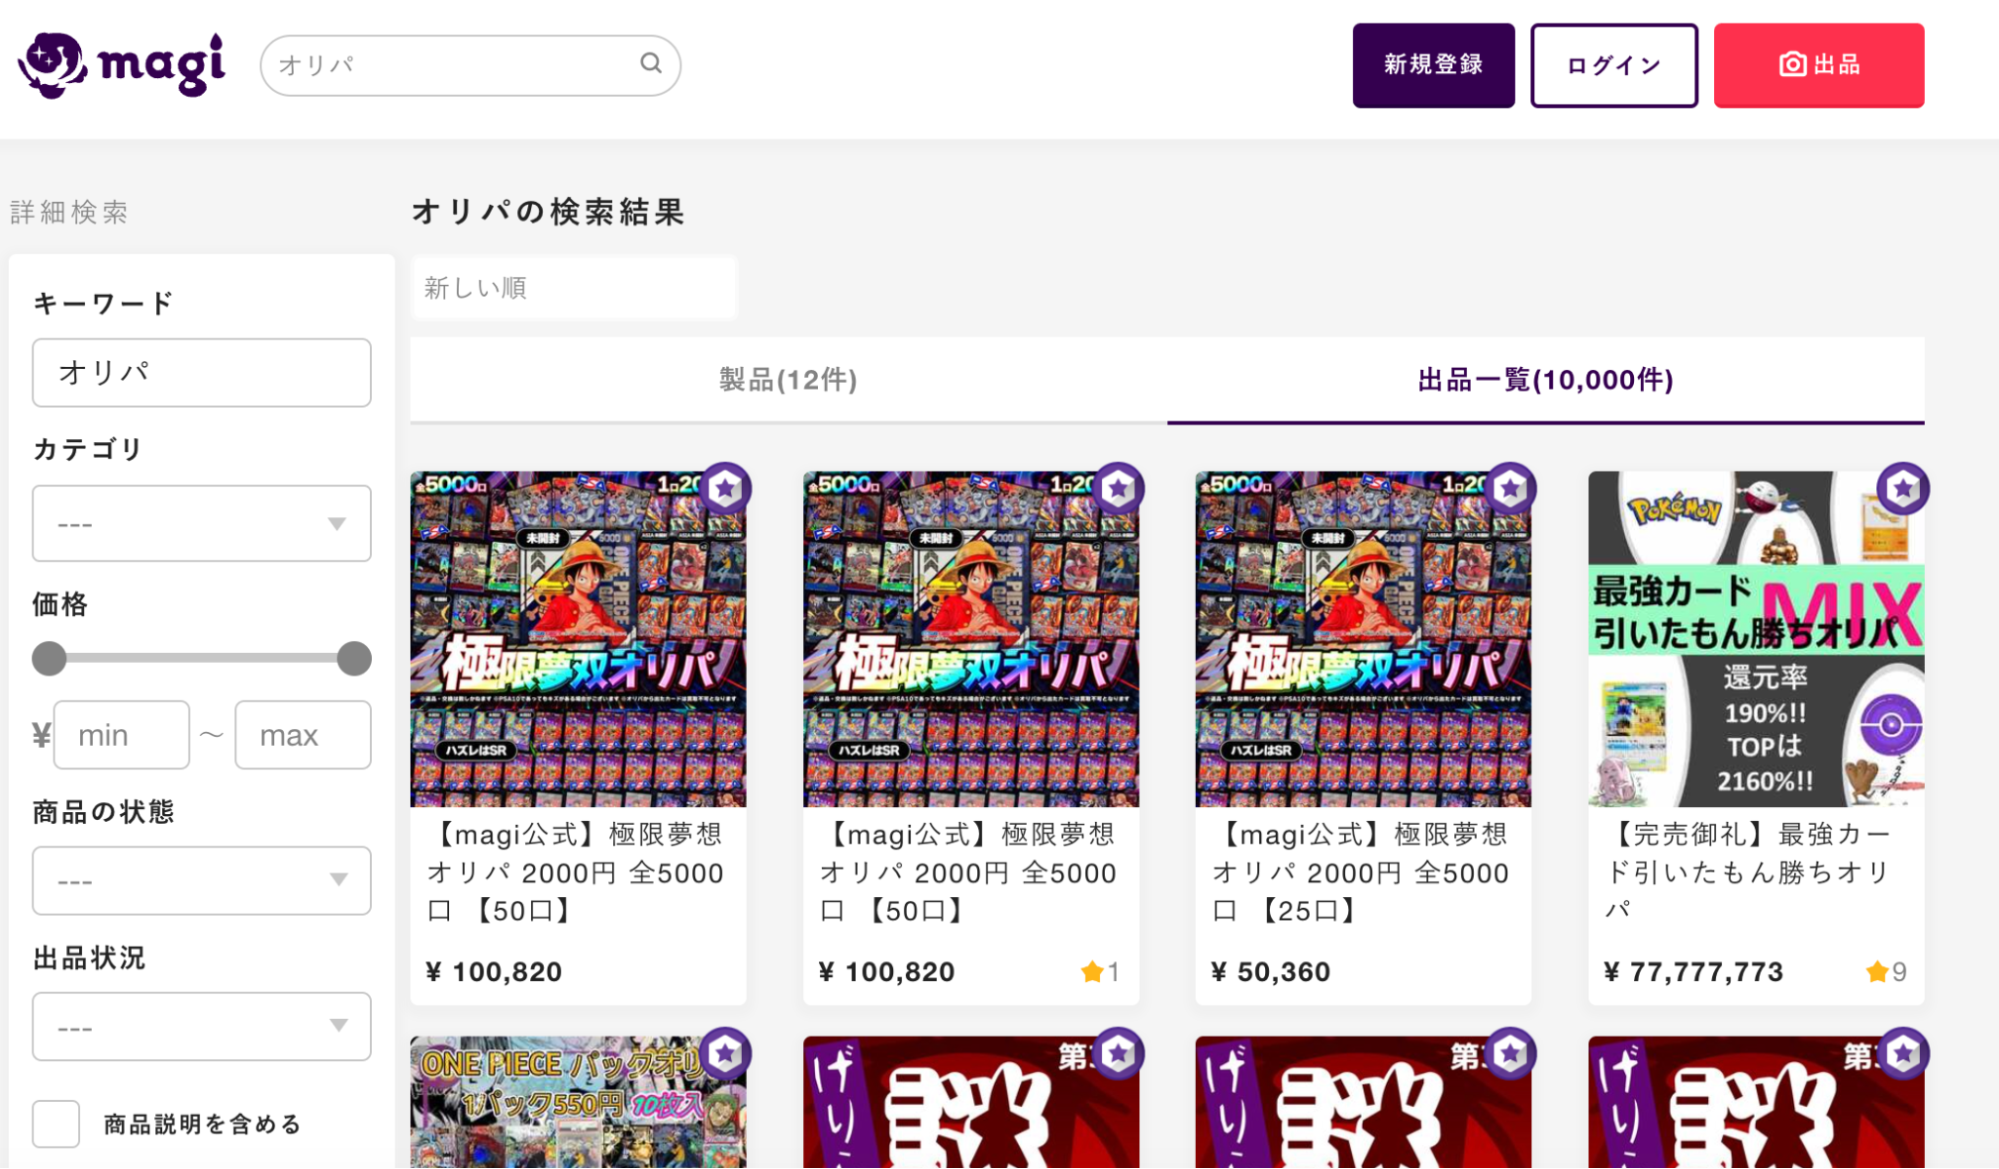
Task: Click the ログイン button
Action: (x=1613, y=65)
